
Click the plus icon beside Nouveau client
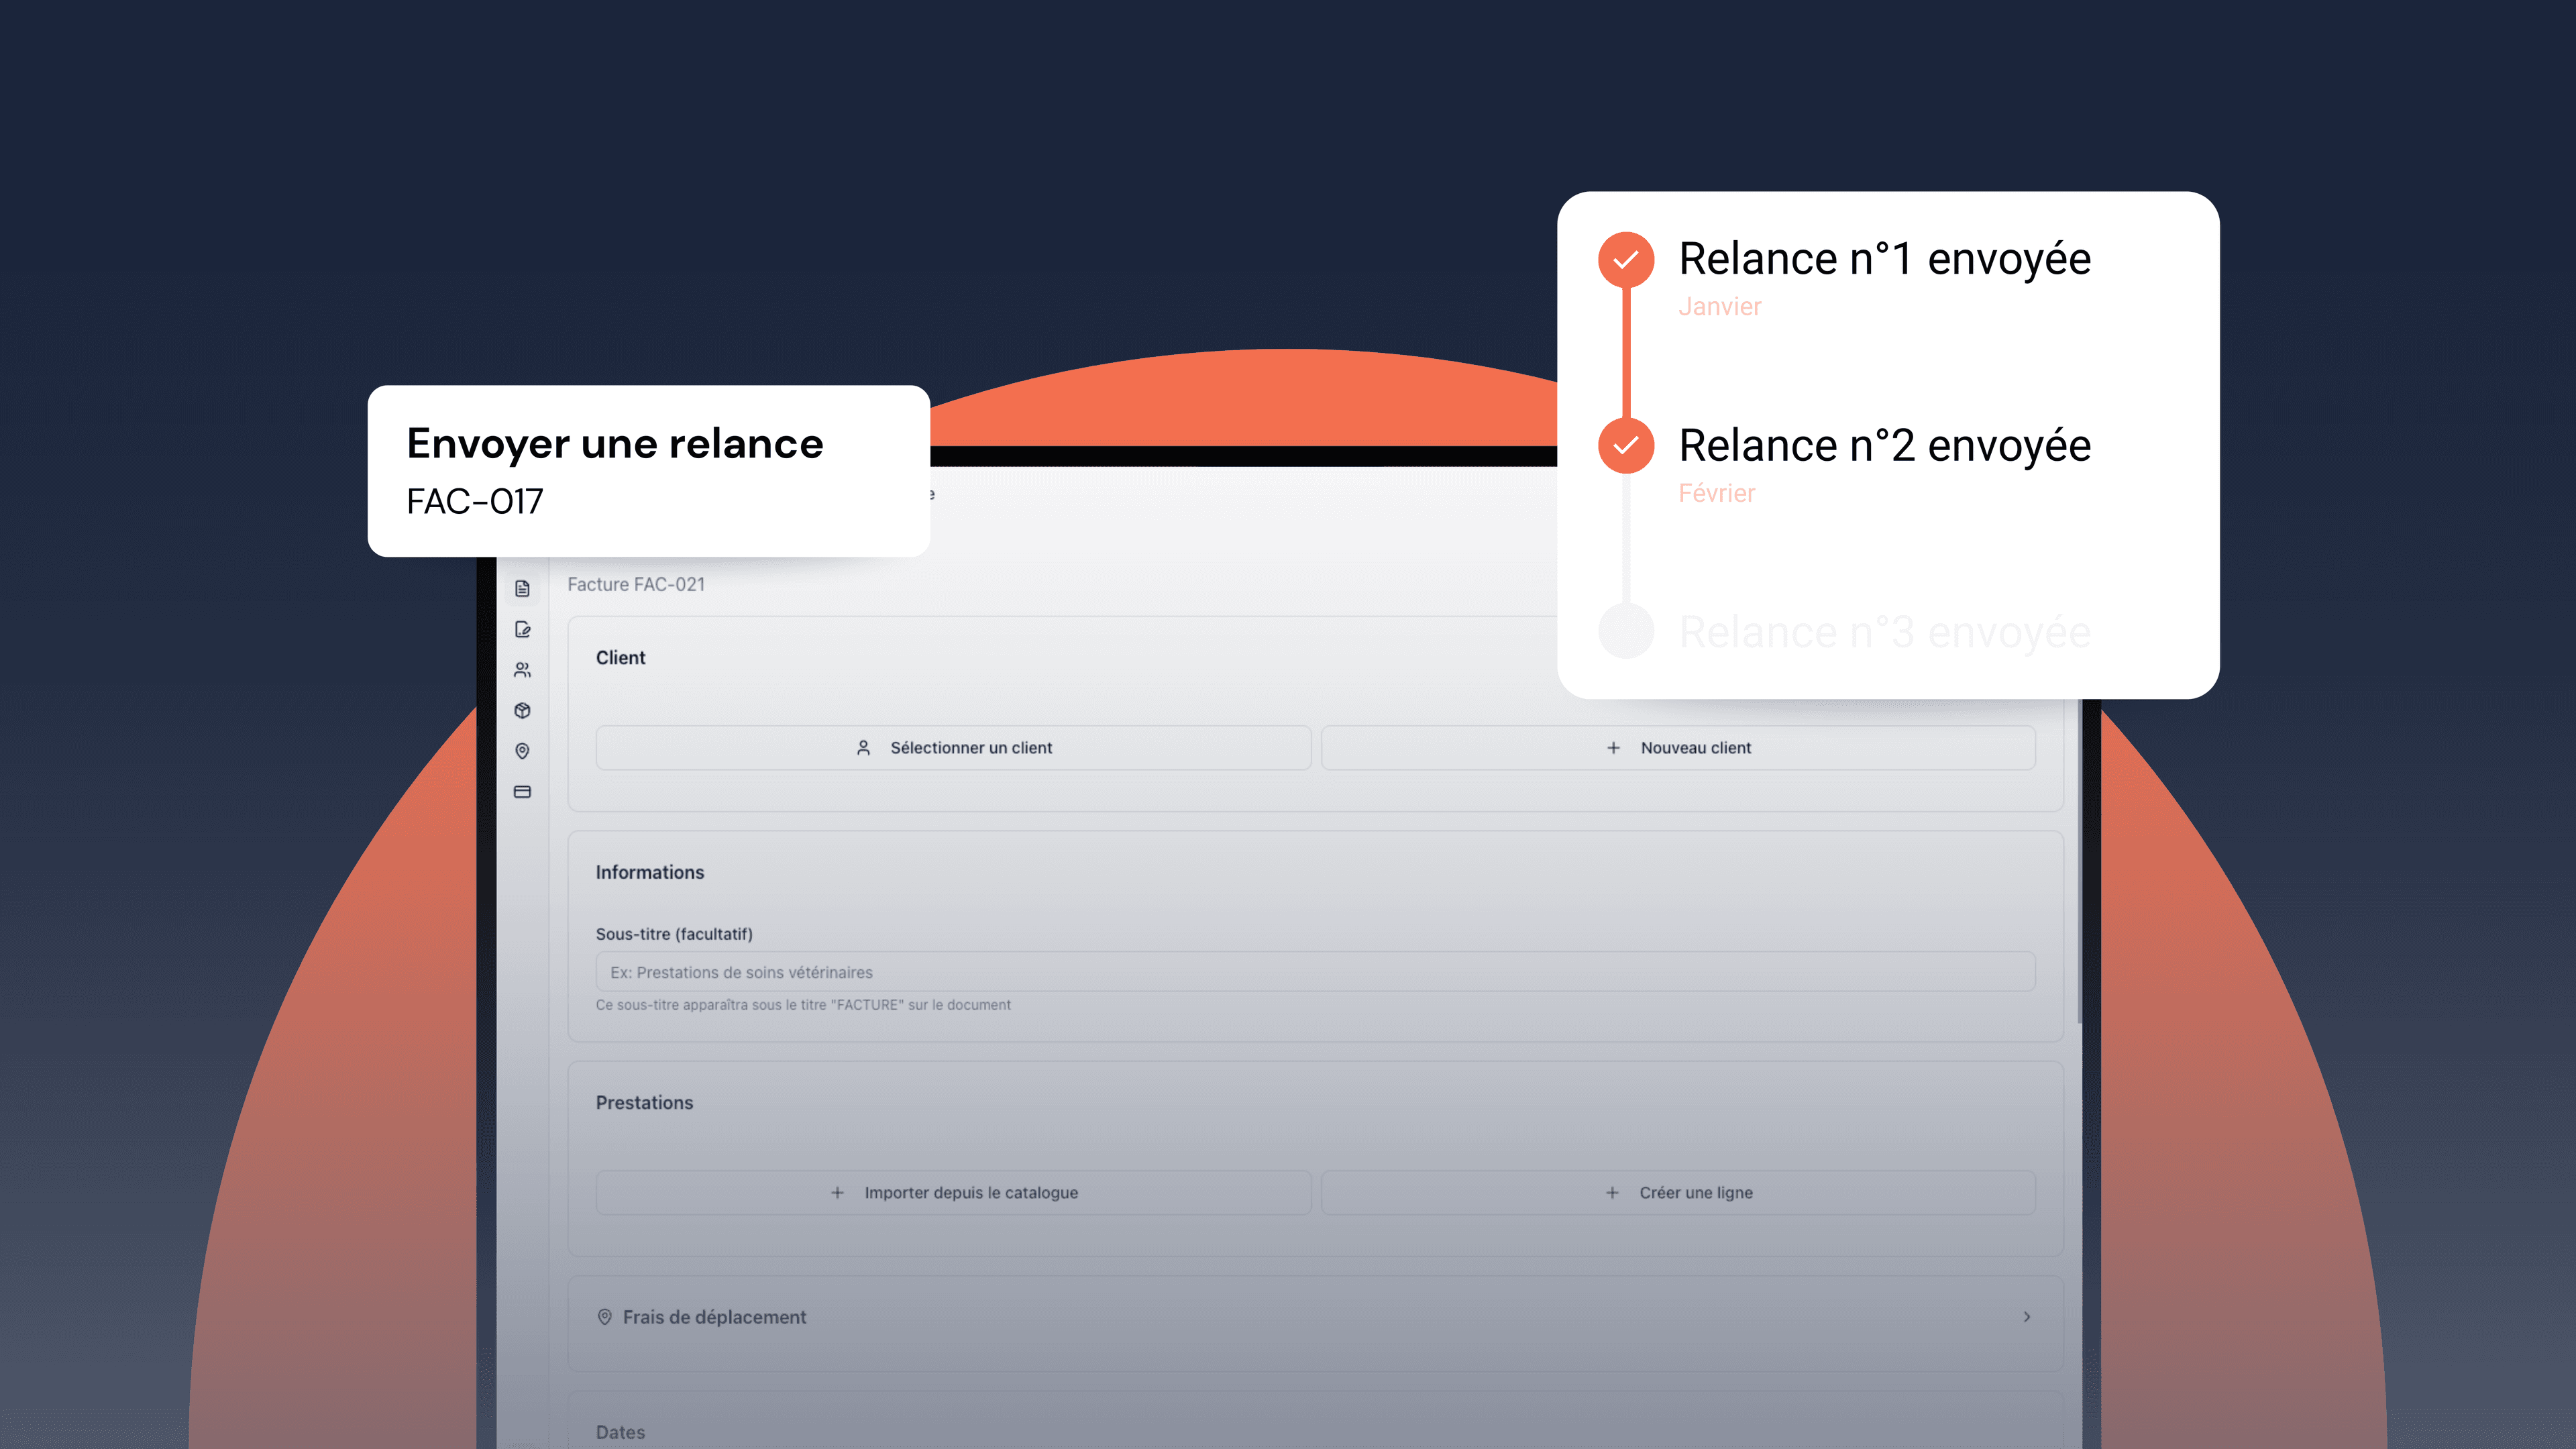[x=1613, y=747]
